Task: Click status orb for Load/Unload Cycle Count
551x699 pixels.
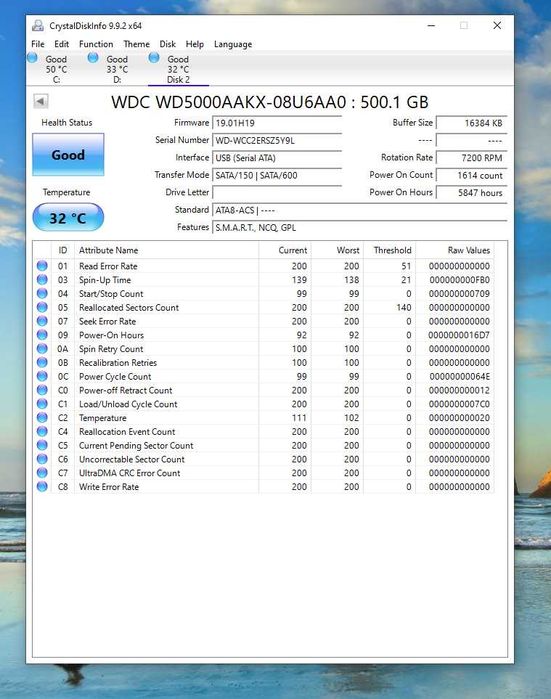Action: point(42,404)
